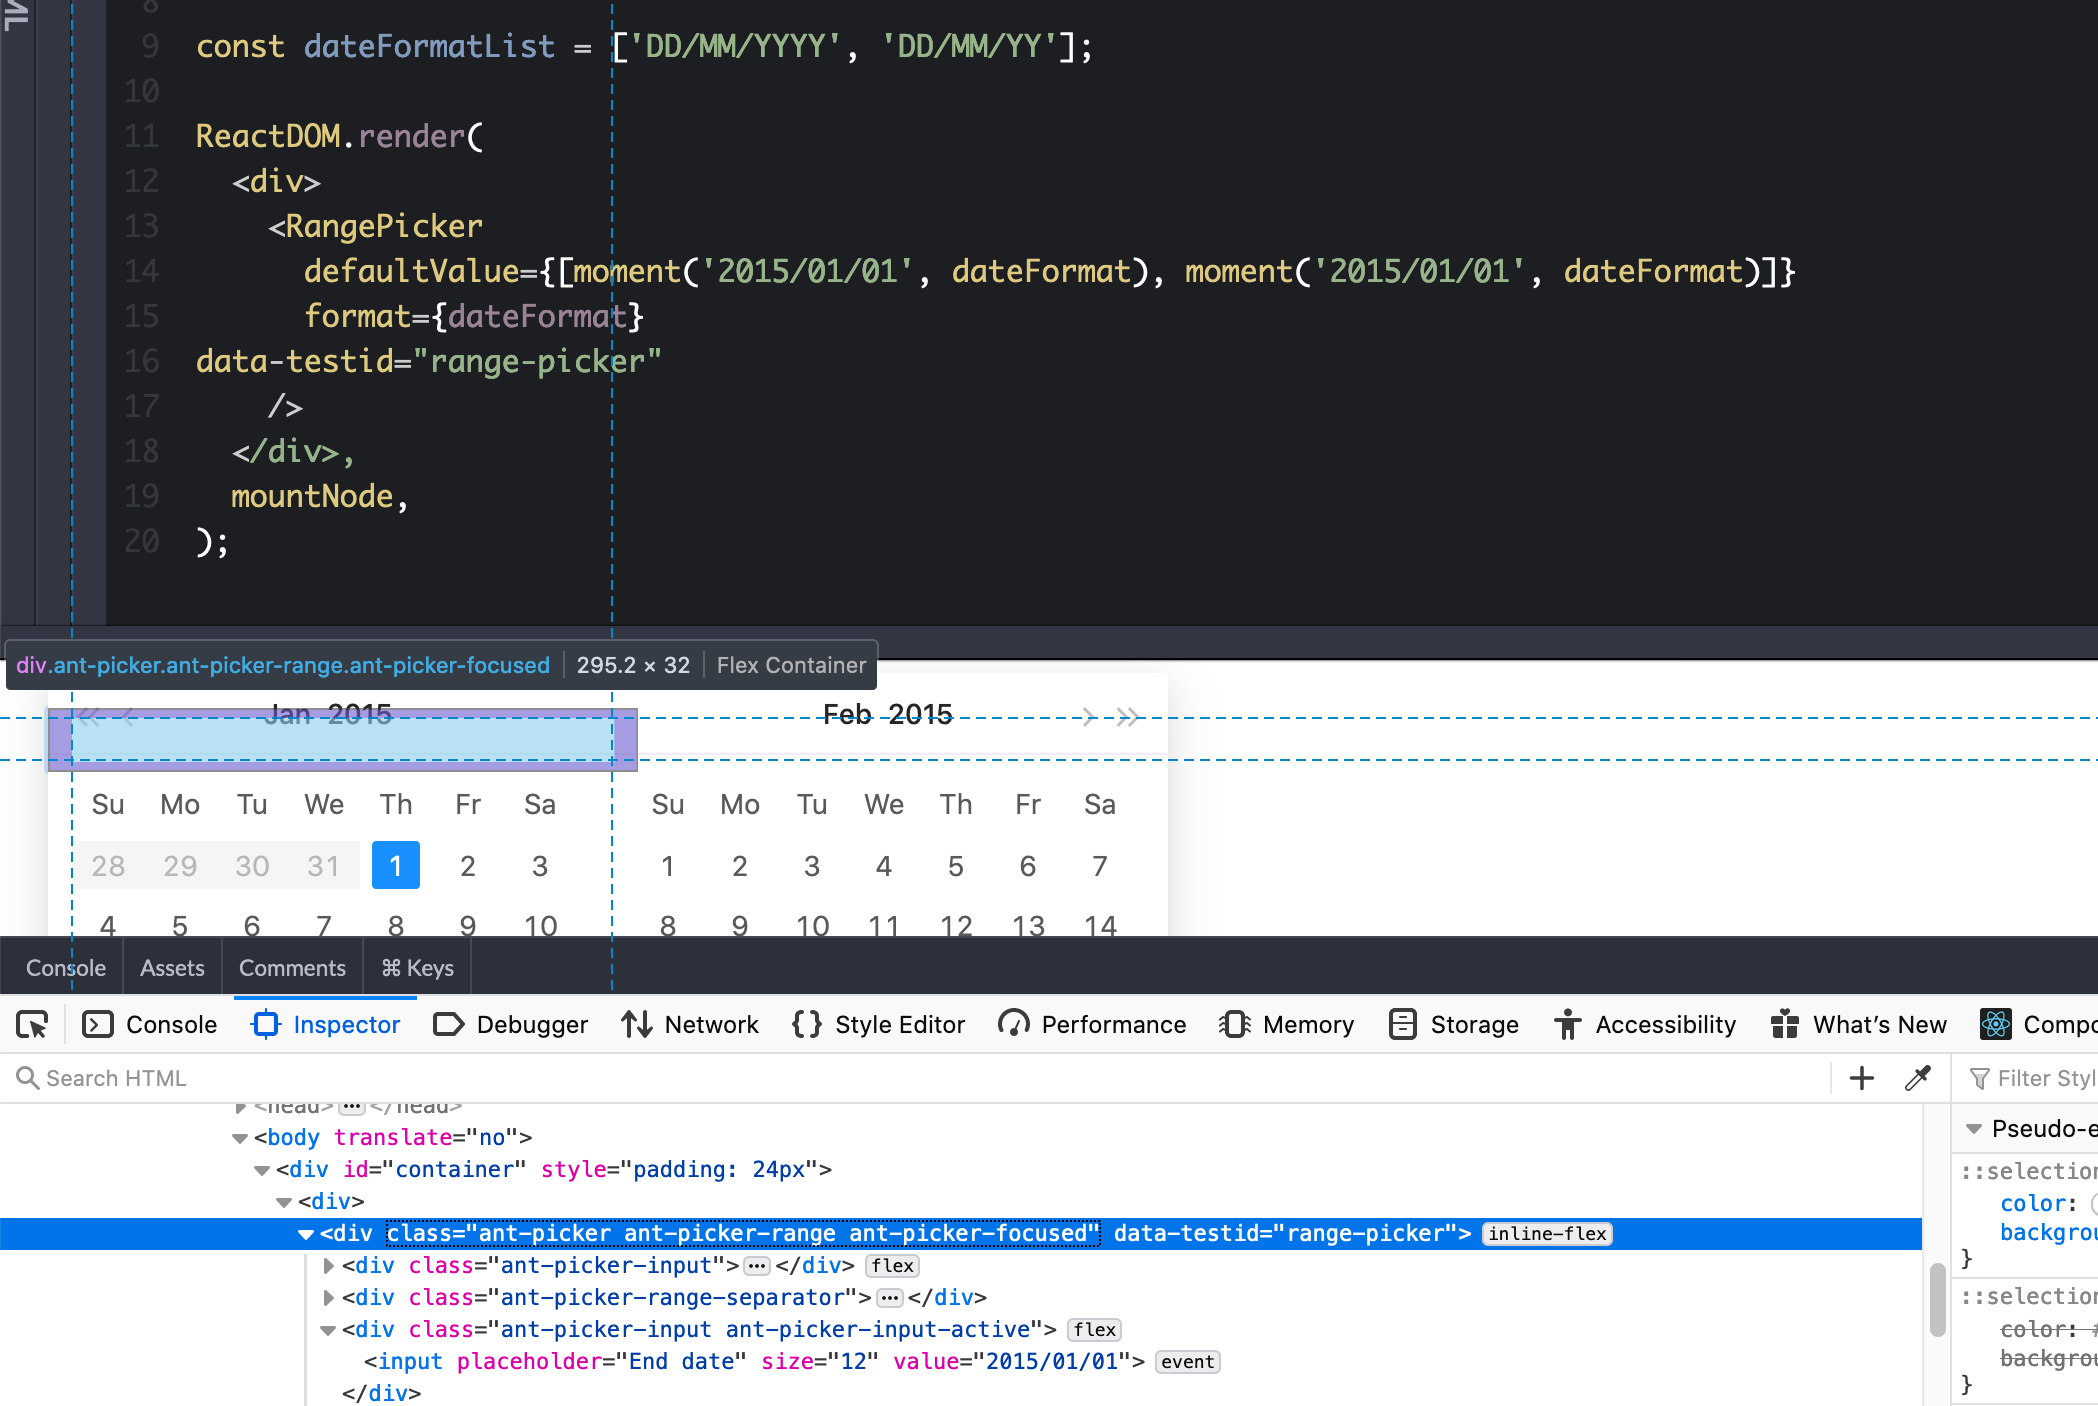Screen dimensions: 2098x1406
Task: Activate the element picker tool
Action: tap(31, 1024)
